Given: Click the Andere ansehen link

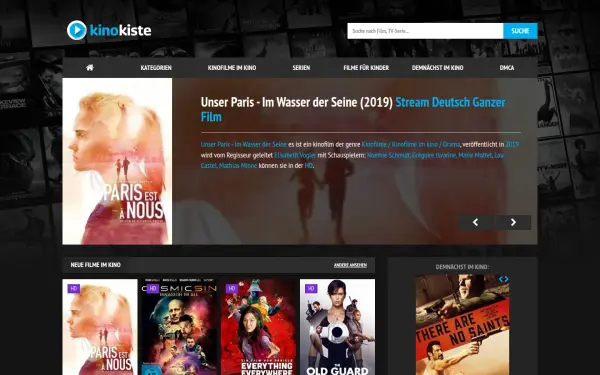Looking at the screenshot, I should 350,265.
